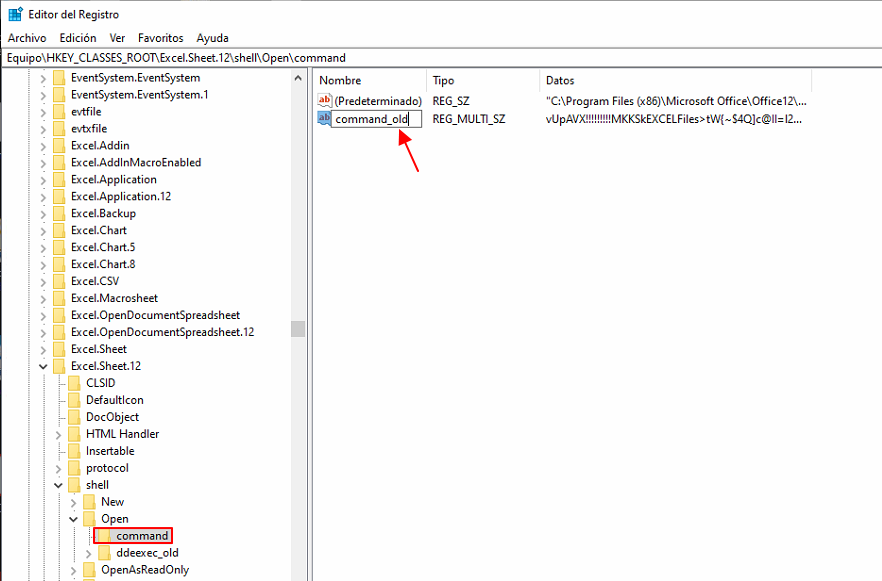The image size is (882, 581).
Task: Select the EventSystem.EventSystem folder icon
Action: pos(59,78)
